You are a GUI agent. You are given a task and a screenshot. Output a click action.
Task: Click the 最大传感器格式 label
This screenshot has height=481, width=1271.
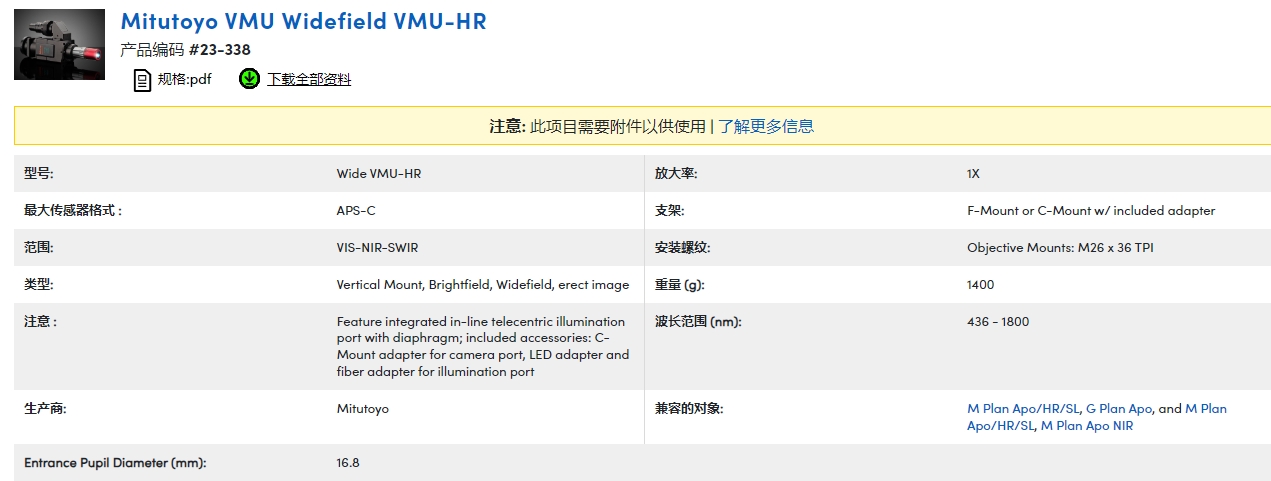pos(73,211)
